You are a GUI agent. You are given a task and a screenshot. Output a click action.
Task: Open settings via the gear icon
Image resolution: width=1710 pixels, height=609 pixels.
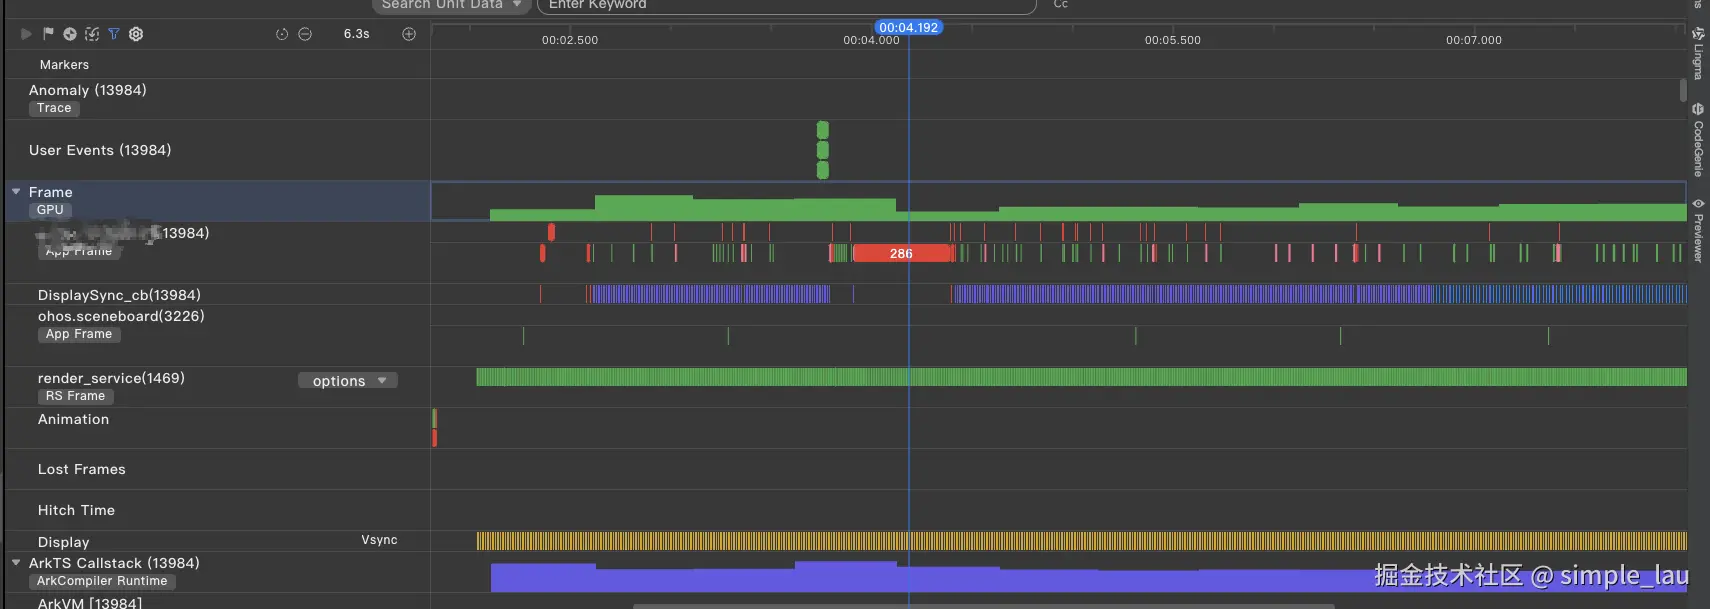click(136, 34)
